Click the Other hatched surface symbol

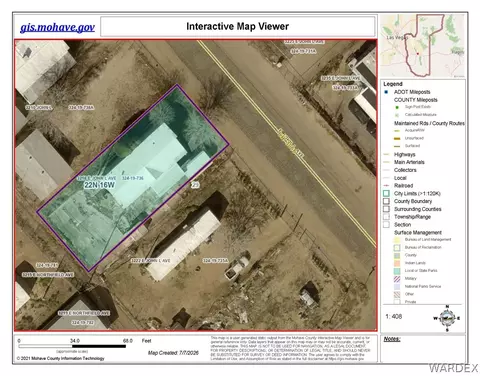click(397, 294)
